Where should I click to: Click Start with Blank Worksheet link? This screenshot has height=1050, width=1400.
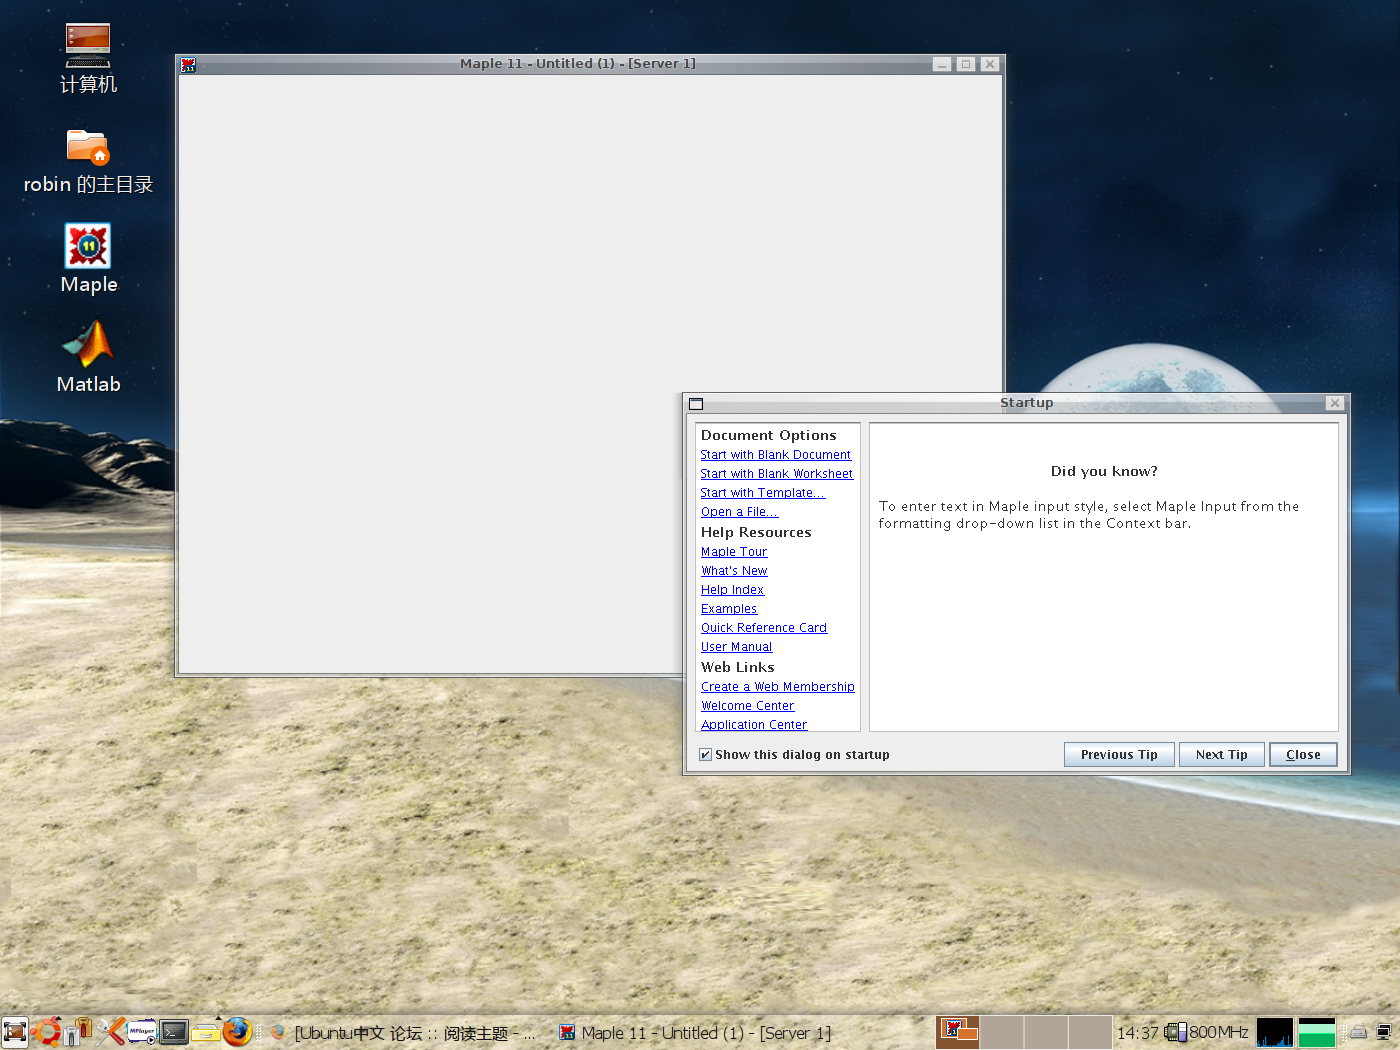[x=777, y=474]
